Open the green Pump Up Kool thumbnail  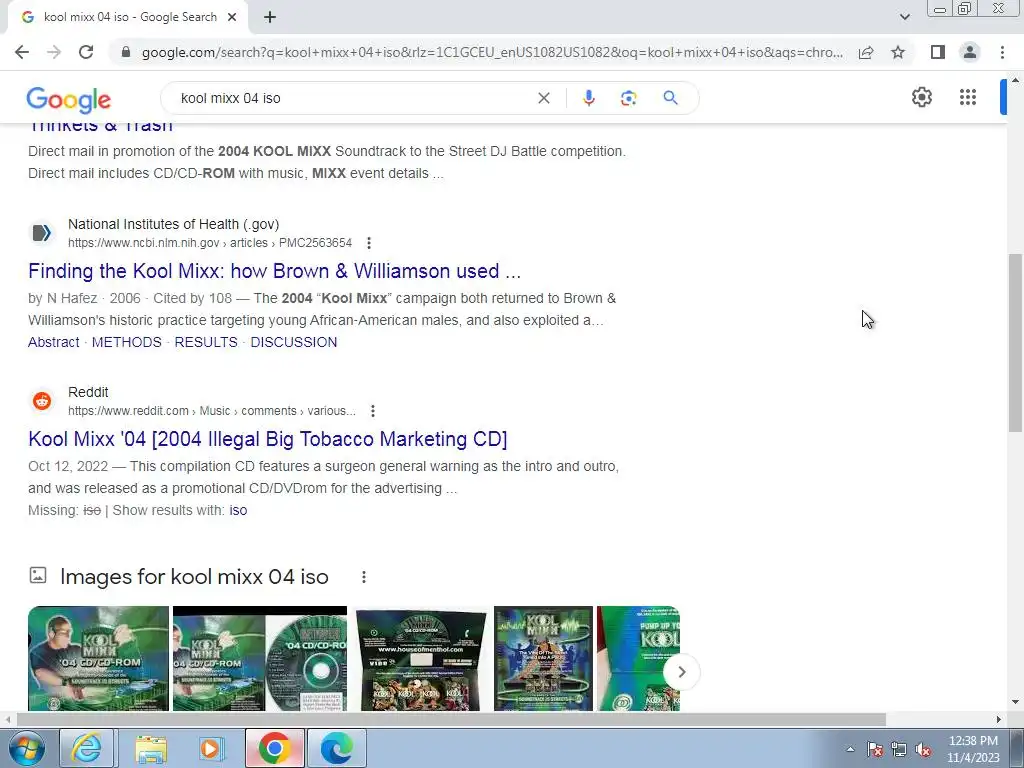coord(638,658)
